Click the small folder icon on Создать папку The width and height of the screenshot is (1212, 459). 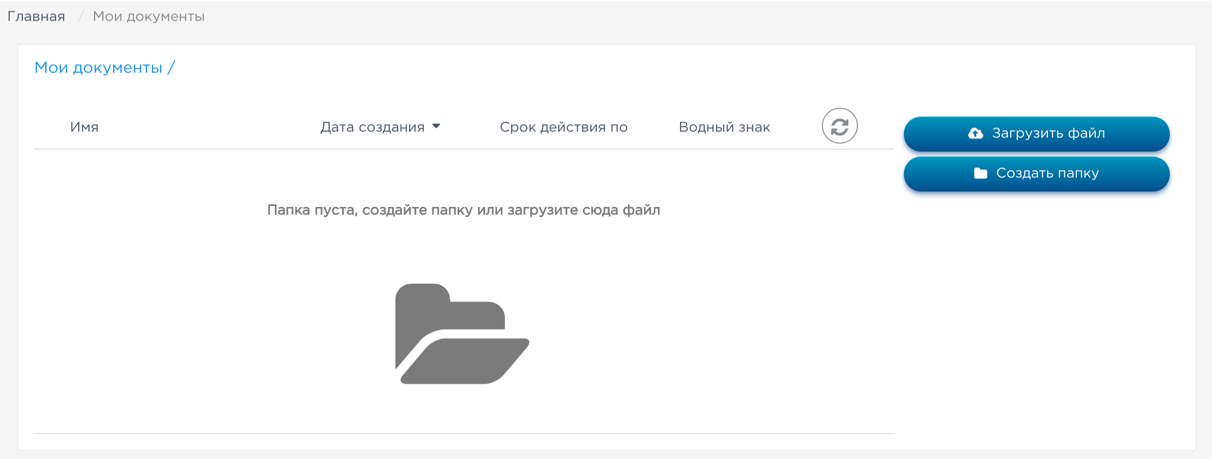[980, 173]
